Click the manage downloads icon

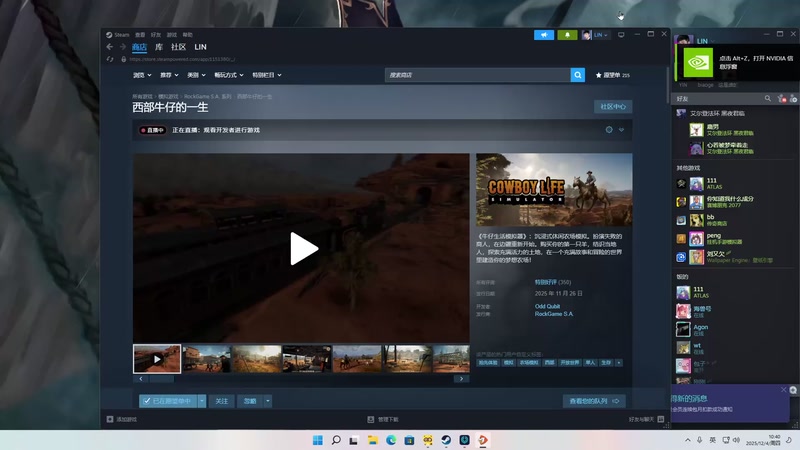[371, 419]
